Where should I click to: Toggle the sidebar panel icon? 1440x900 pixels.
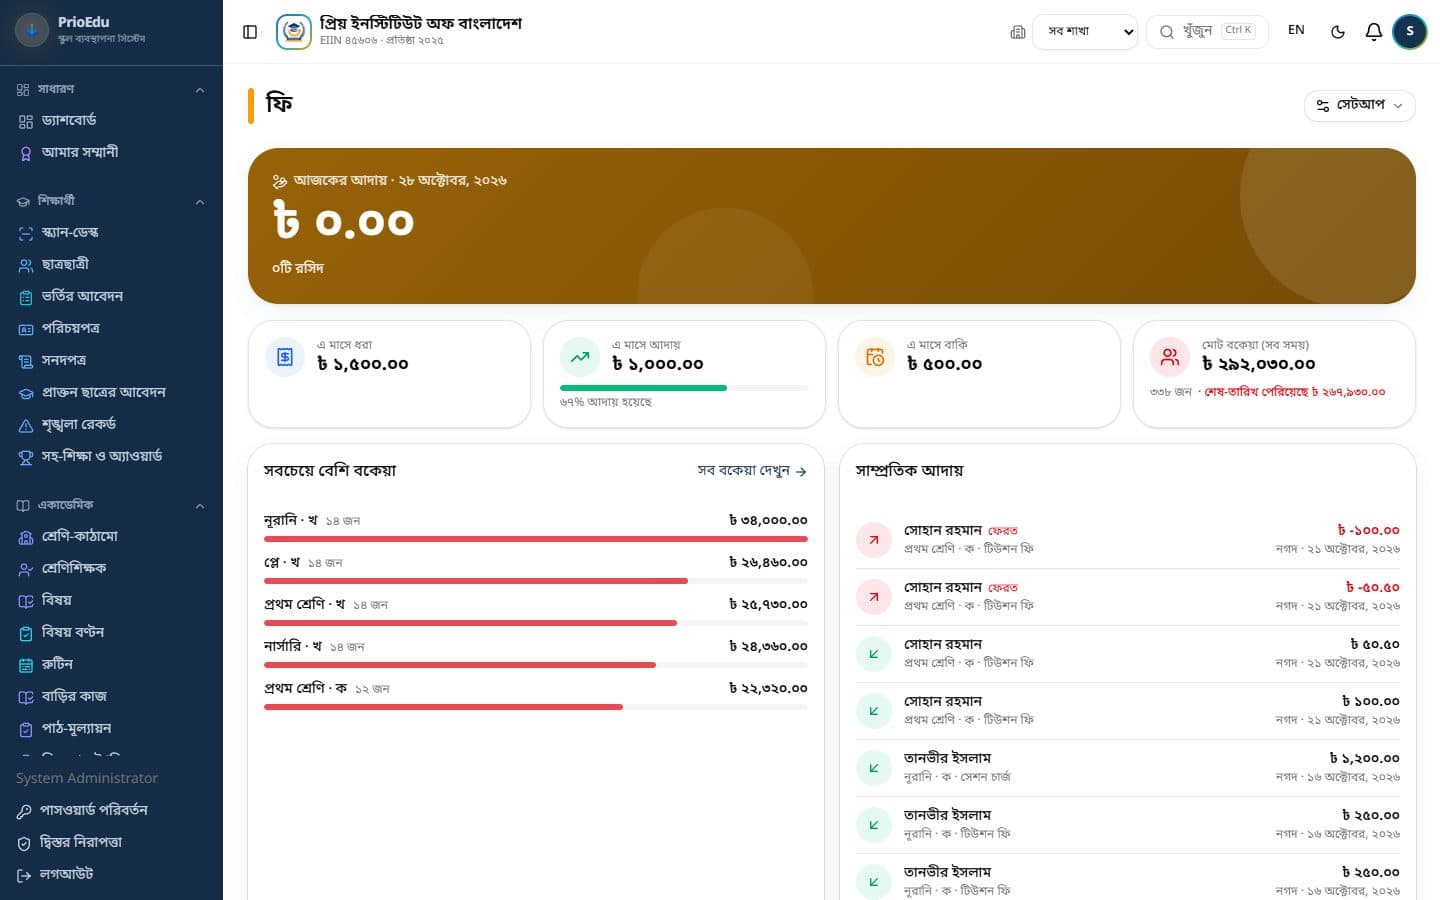(x=250, y=32)
